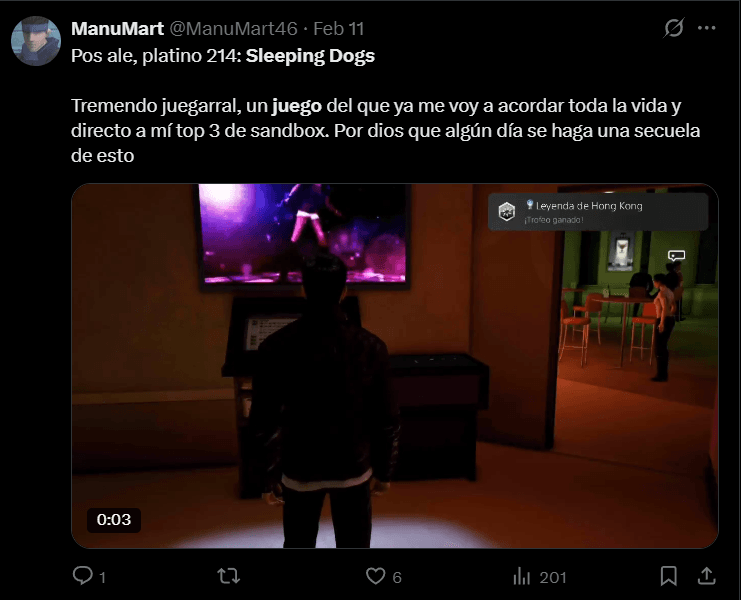Click the likes count of 6

click(x=397, y=577)
